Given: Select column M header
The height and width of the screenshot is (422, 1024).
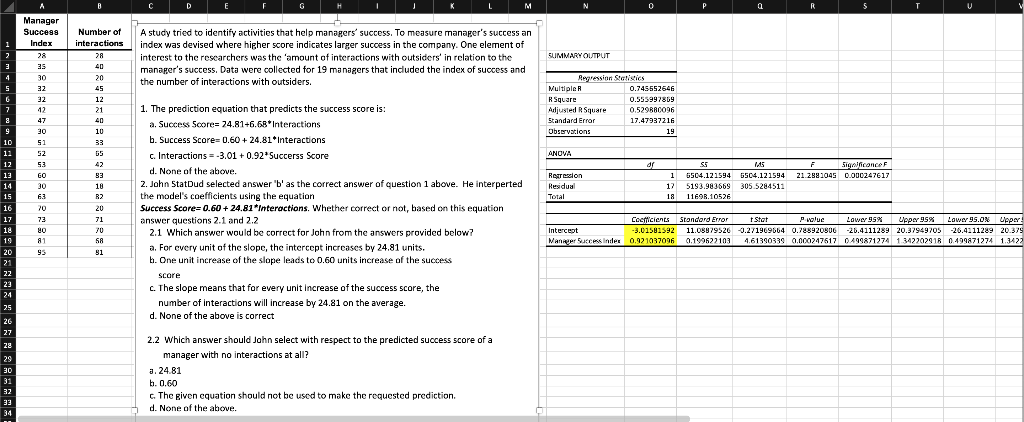Looking at the screenshot, I should [x=527, y=5].
